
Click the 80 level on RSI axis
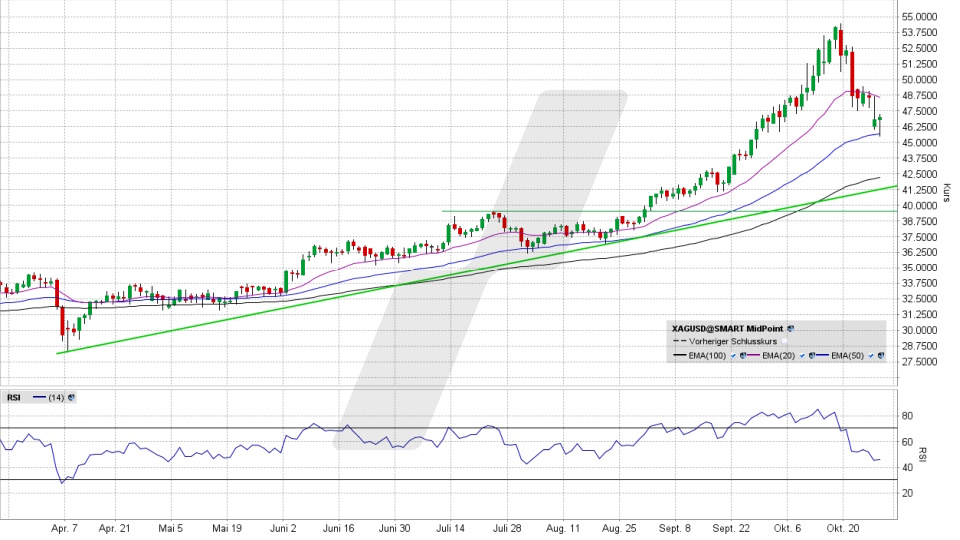click(x=908, y=415)
